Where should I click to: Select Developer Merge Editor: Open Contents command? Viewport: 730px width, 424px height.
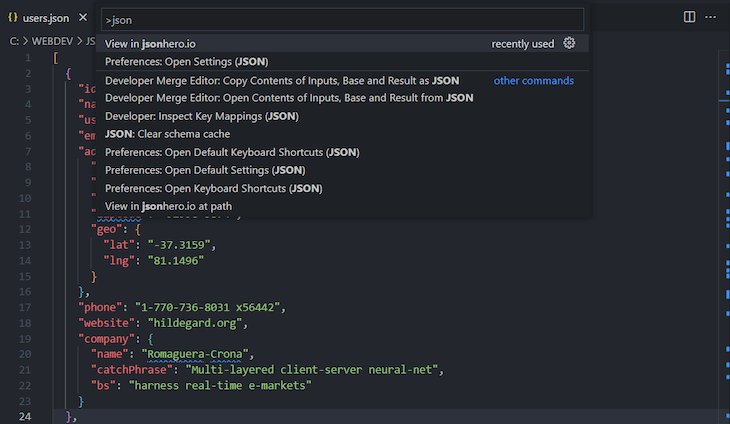pyautogui.click(x=289, y=98)
